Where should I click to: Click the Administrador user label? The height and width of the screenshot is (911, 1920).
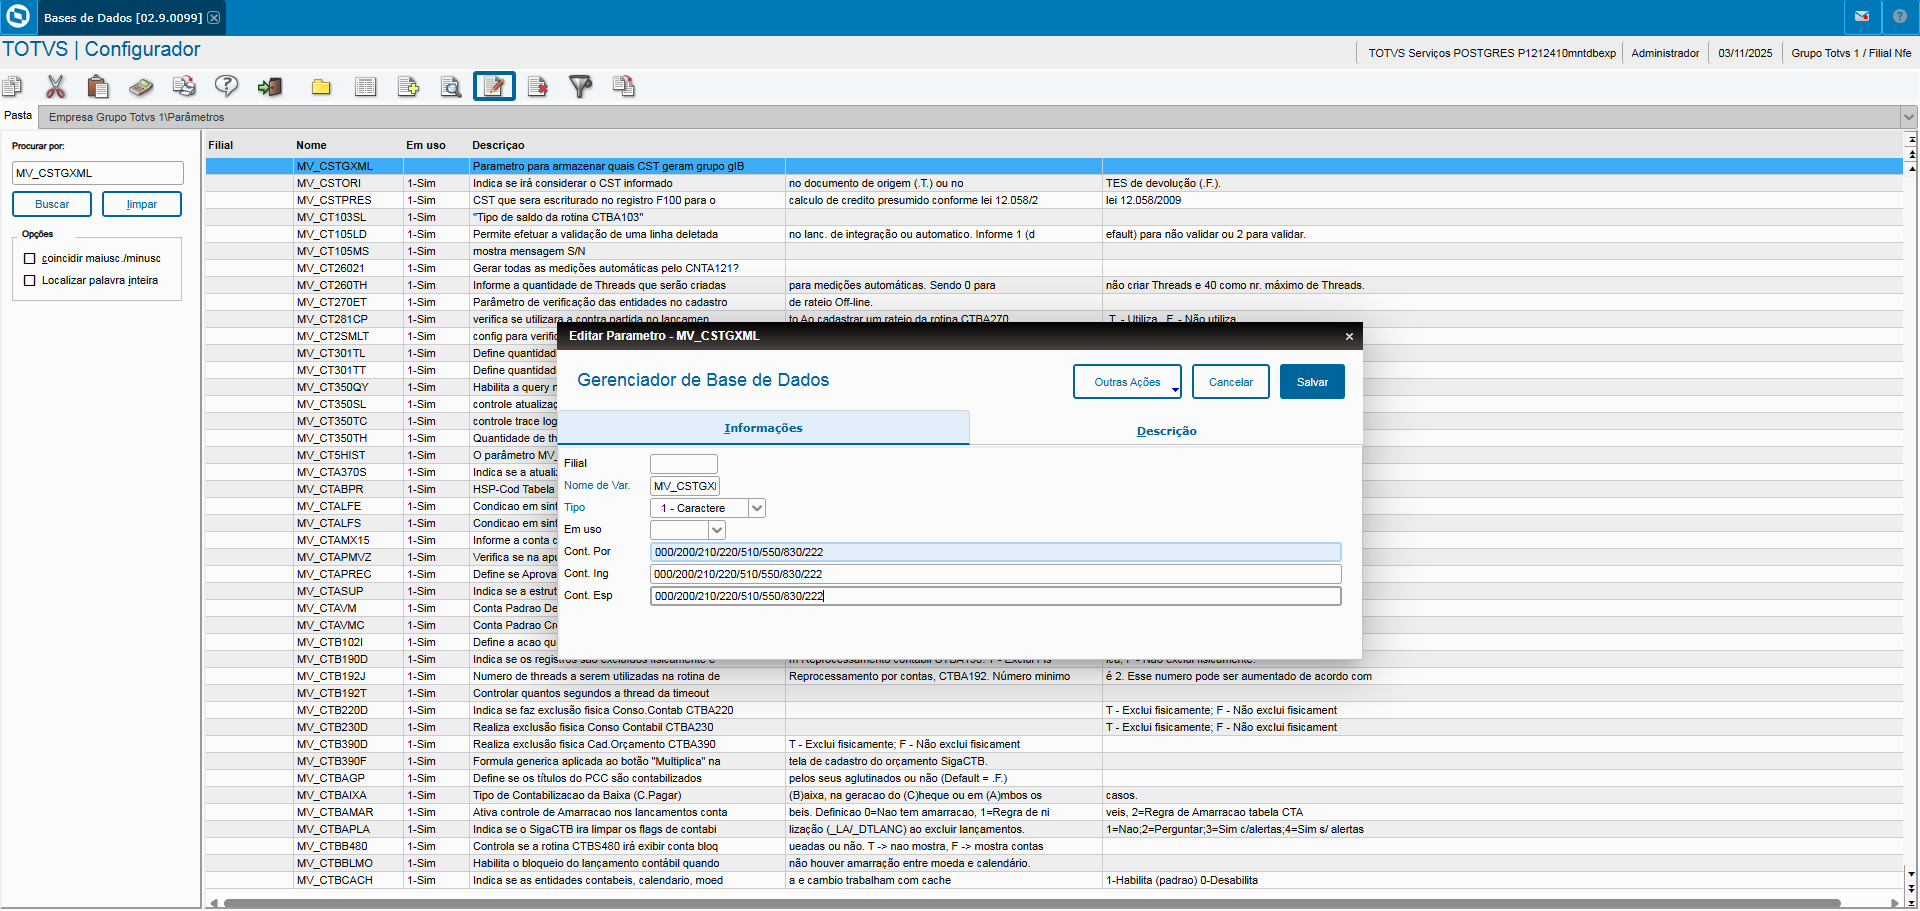(x=1665, y=54)
